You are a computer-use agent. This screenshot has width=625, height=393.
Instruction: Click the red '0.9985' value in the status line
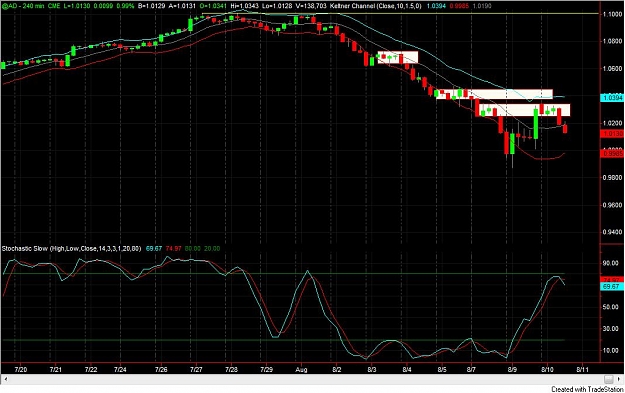coord(459,6)
